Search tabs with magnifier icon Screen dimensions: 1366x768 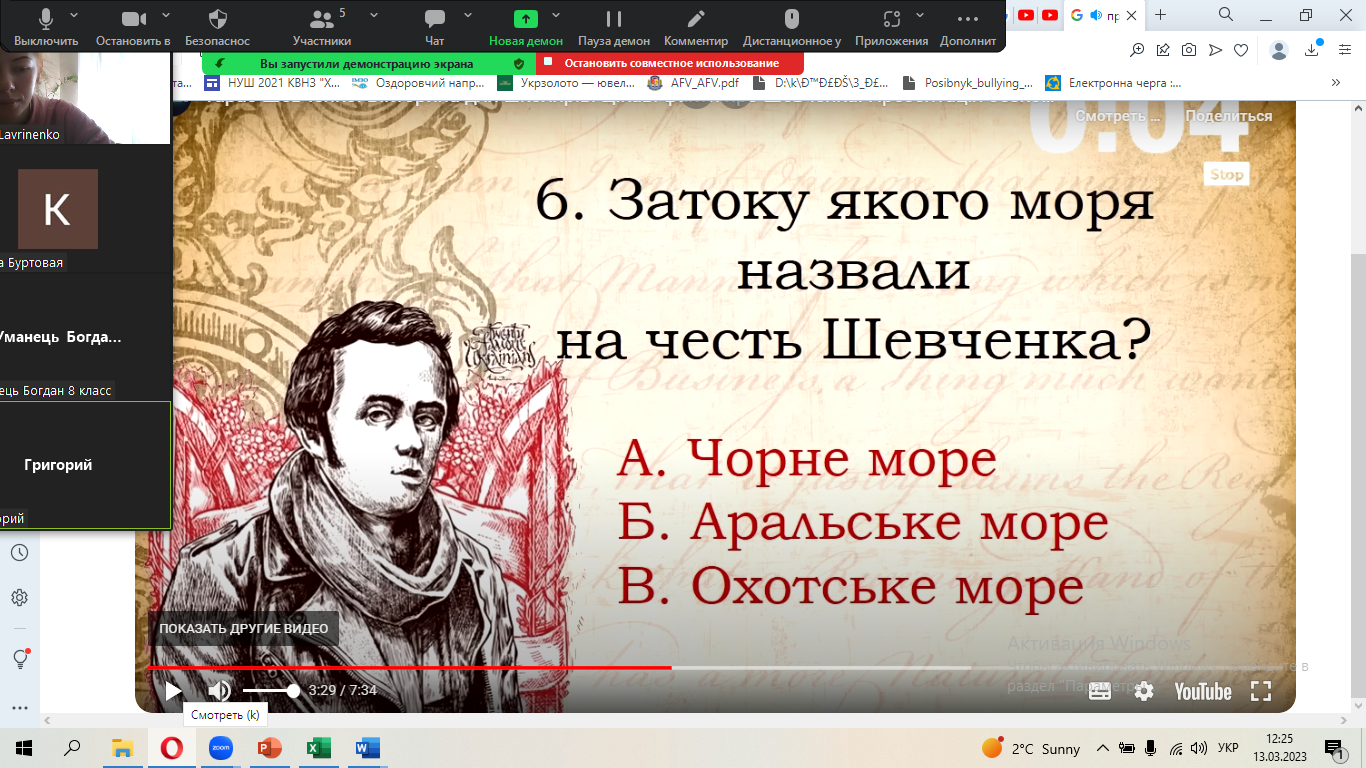coord(1226,14)
